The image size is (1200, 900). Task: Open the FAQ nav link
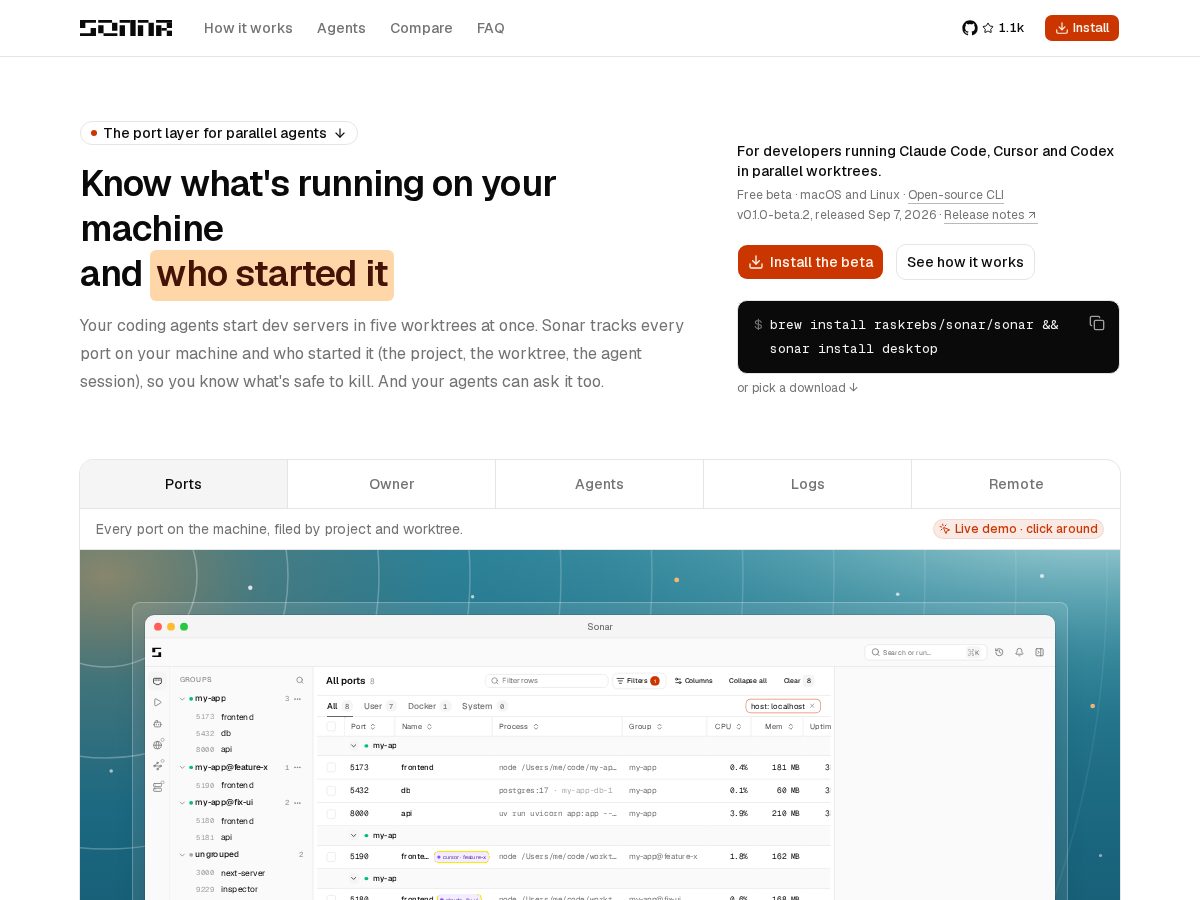coord(491,28)
